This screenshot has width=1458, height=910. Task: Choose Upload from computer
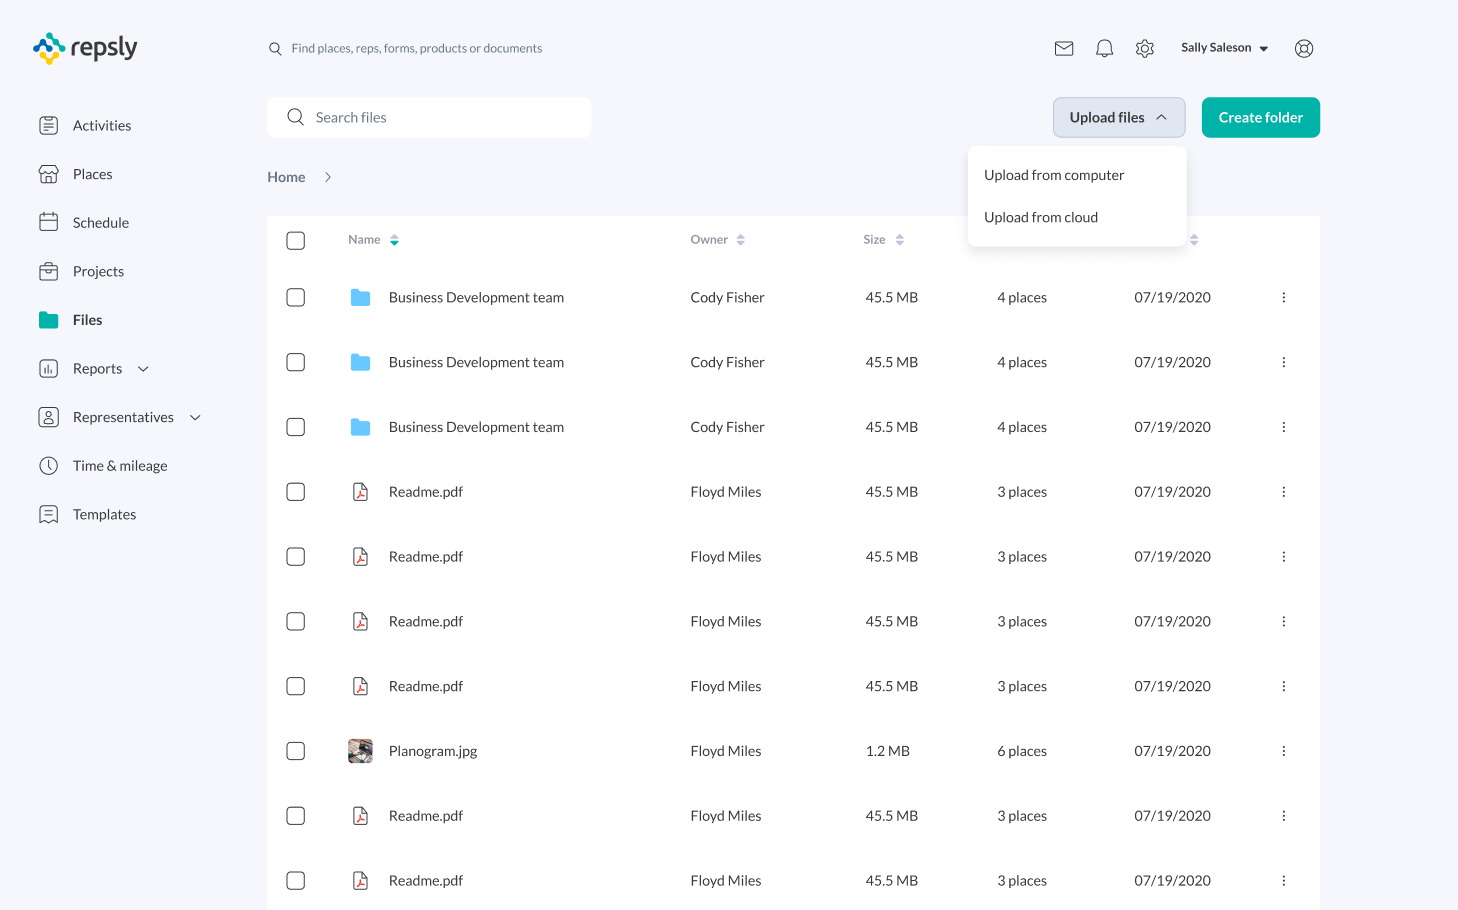click(x=1054, y=175)
